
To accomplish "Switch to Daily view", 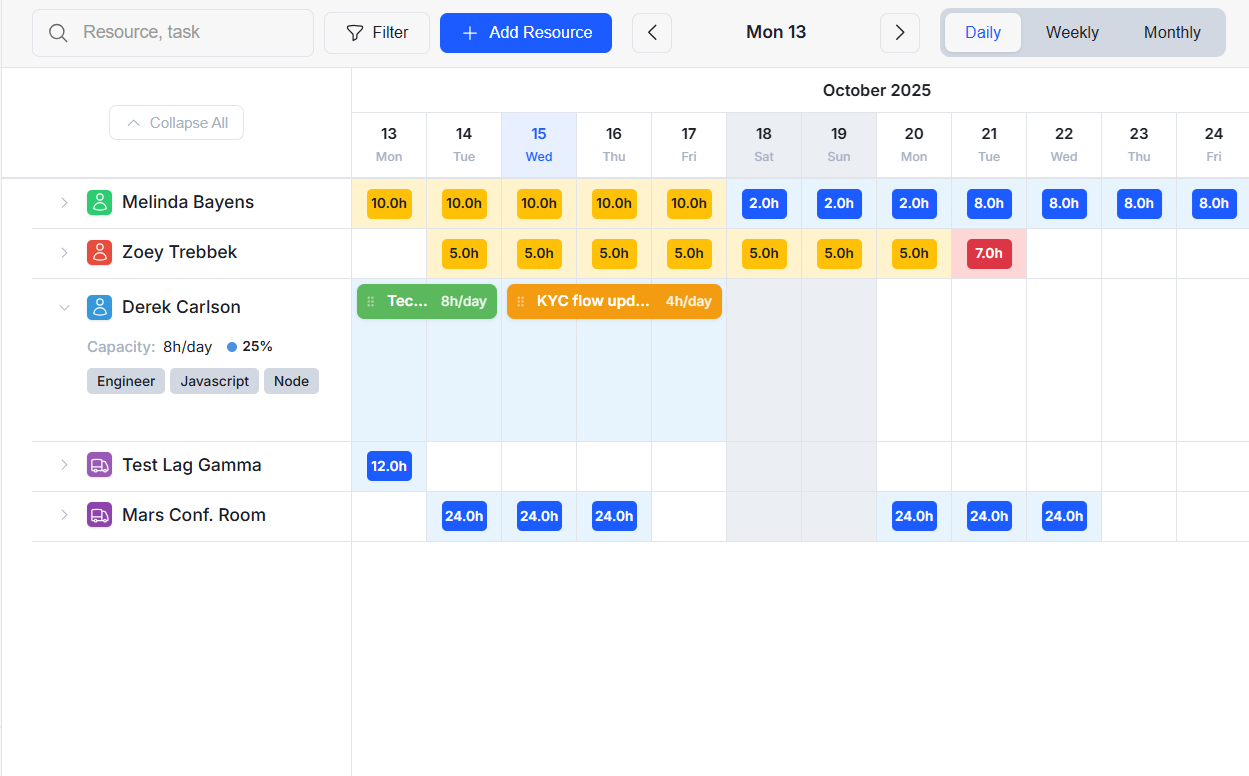I will [x=982, y=32].
